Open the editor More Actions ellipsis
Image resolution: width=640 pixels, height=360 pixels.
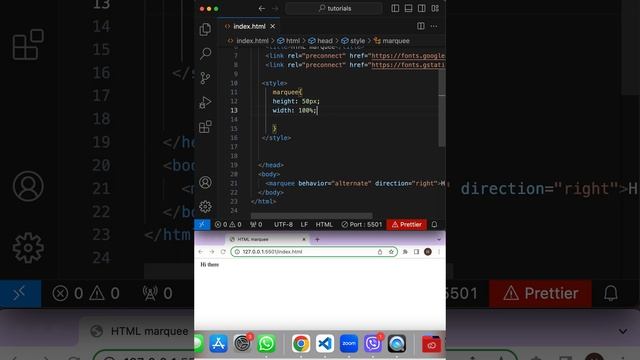pos(434,26)
